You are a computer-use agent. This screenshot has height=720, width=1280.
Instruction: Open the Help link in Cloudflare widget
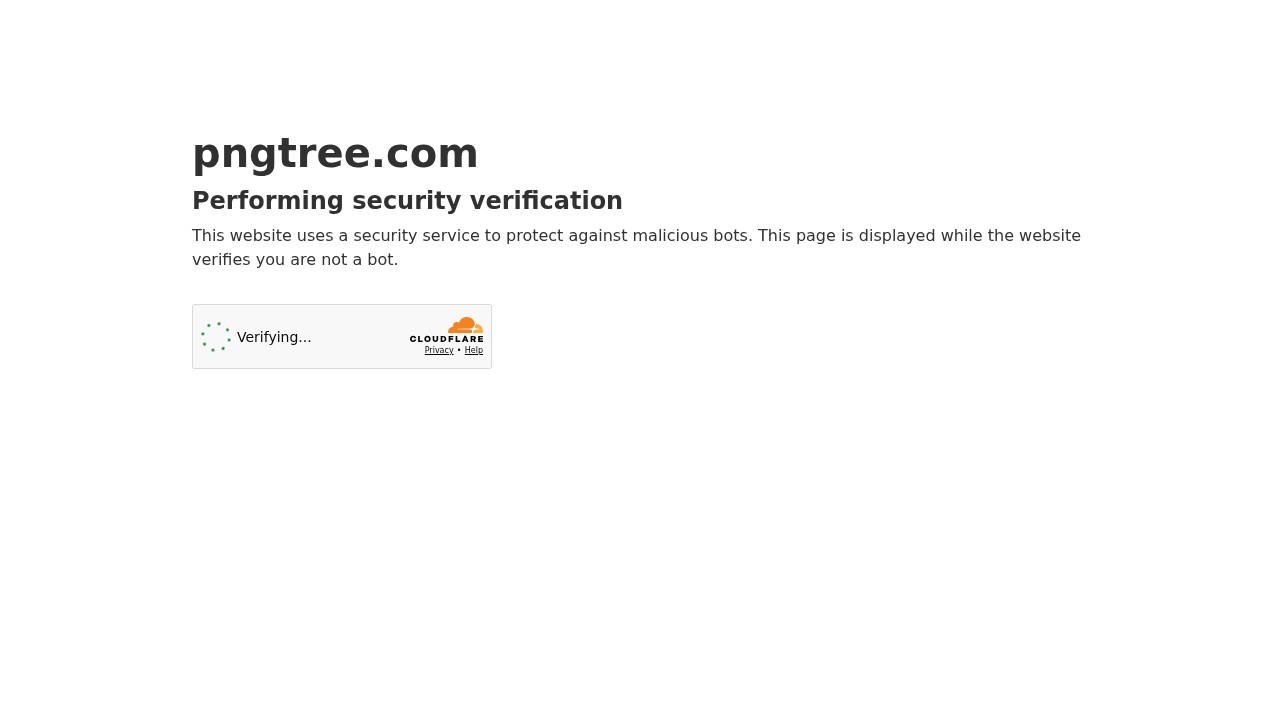(x=474, y=350)
